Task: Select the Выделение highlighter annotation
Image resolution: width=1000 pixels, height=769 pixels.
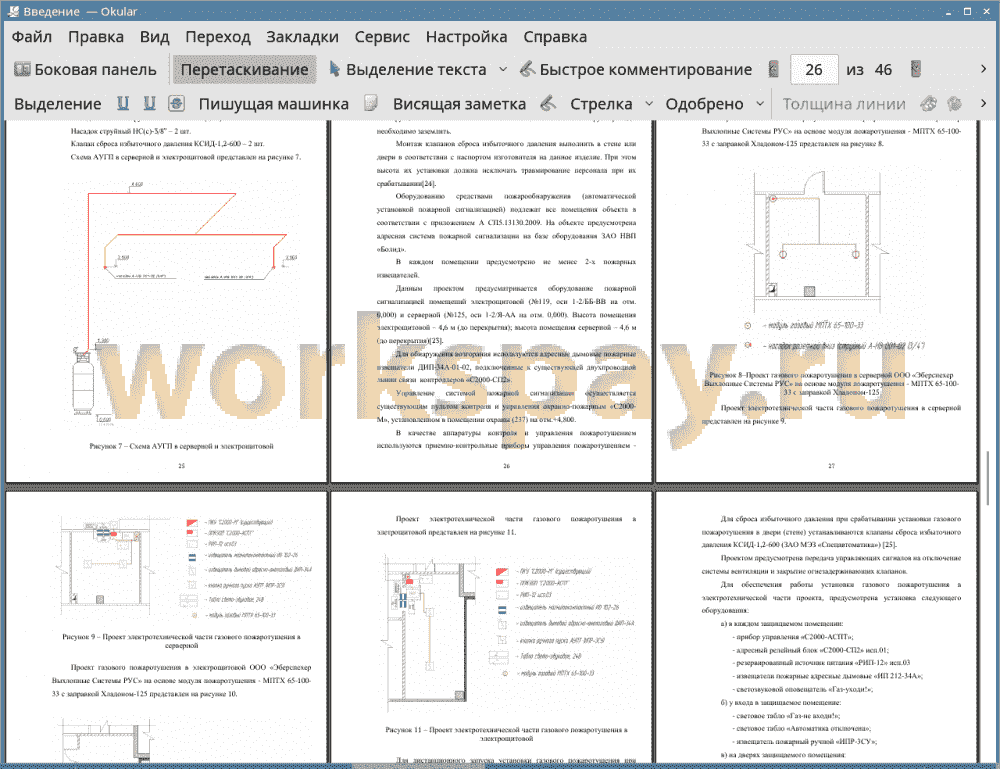Action: (58, 104)
